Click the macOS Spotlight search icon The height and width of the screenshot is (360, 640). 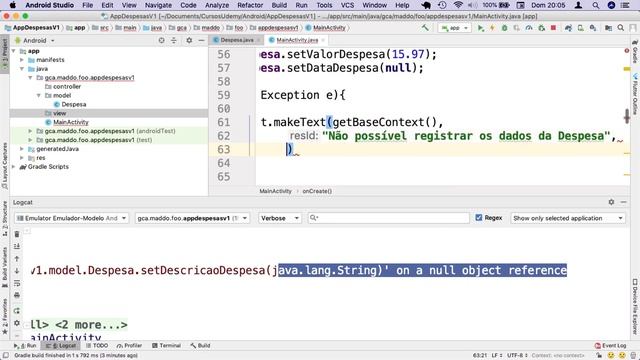[596, 5]
